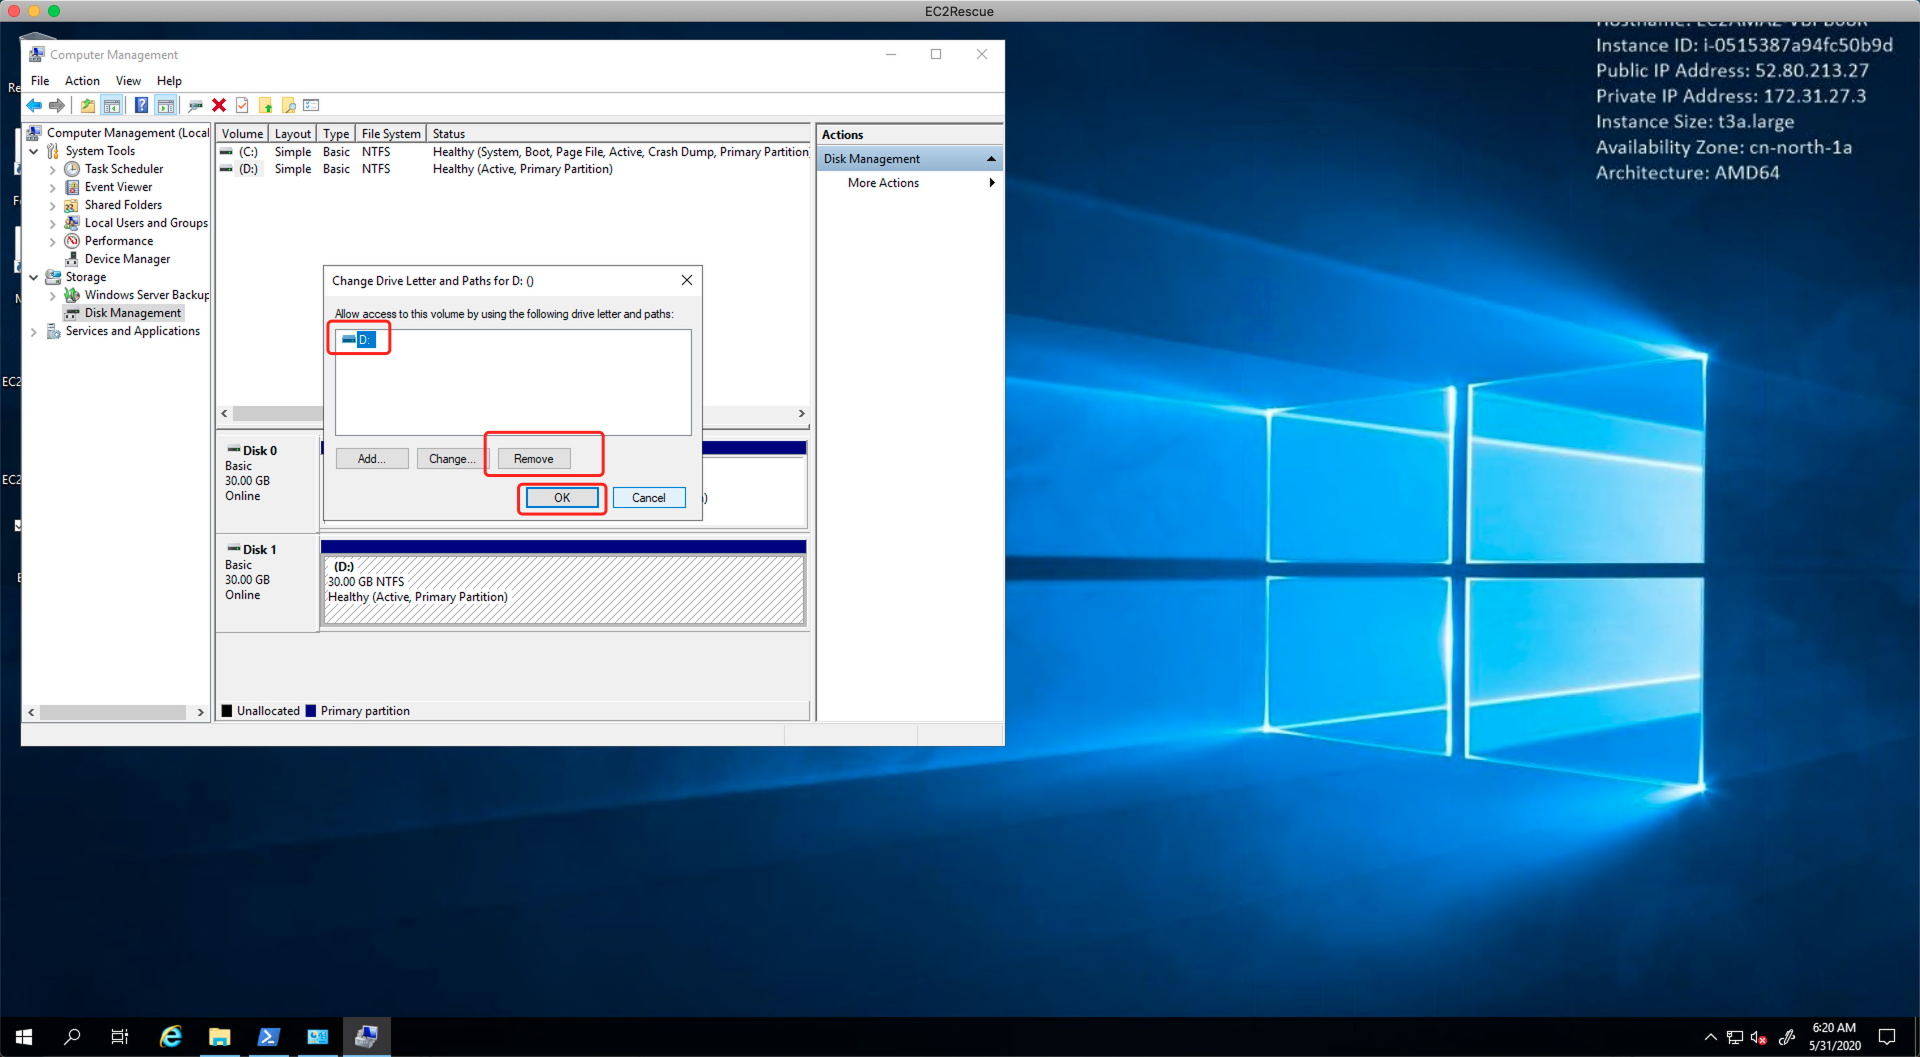This screenshot has width=1920, height=1057.
Task: Click the Up One Level folder icon
Action: tap(88, 105)
